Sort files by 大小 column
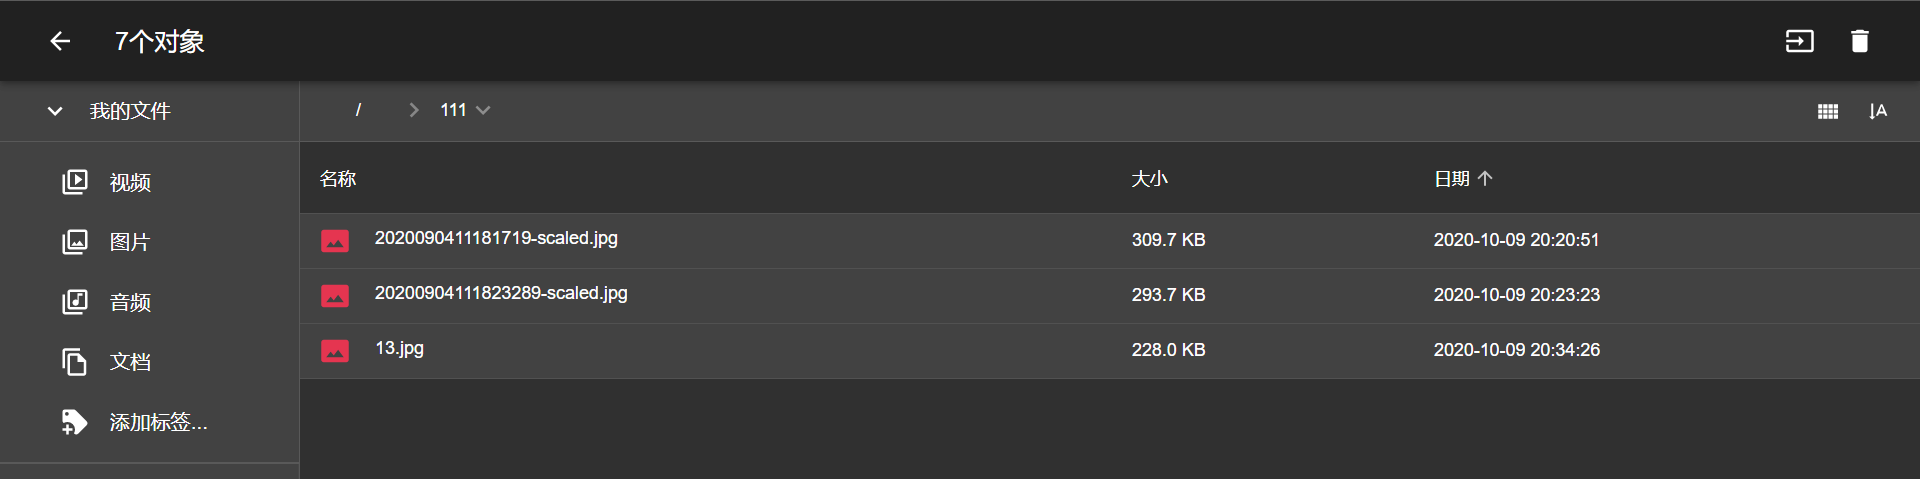Image resolution: width=1920 pixels, height=479 pixels. (x=1149, y=179)
